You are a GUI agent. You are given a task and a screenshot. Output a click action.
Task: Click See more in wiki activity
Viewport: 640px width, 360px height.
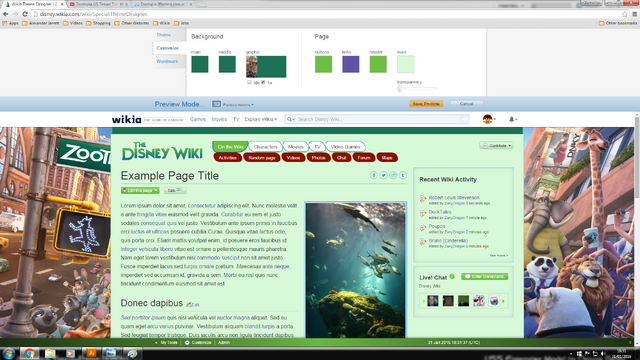coord(499,256)
